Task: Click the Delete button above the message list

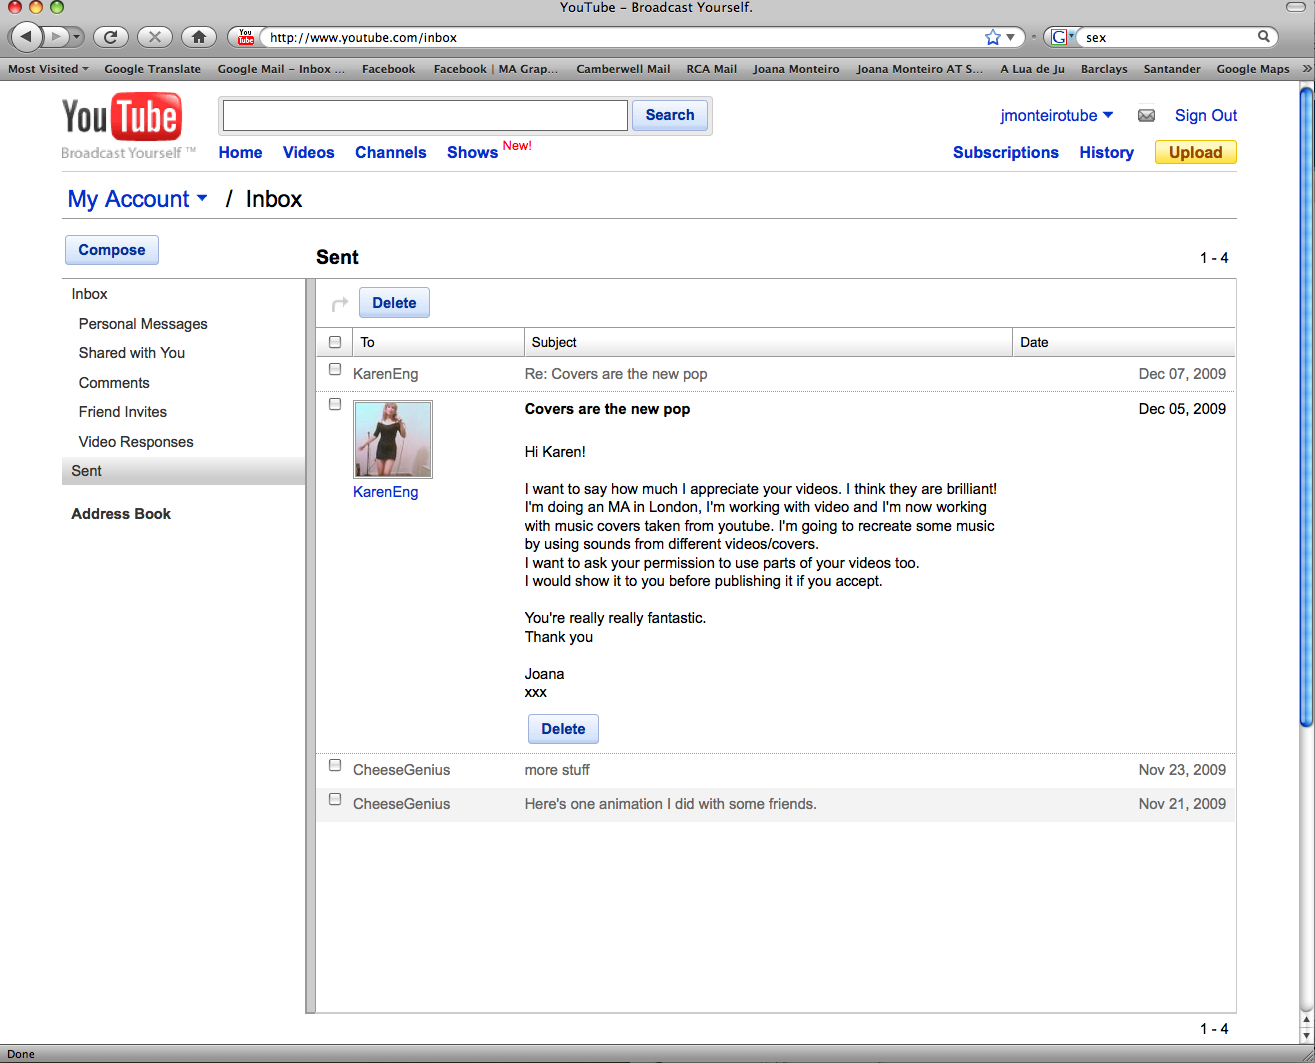Action: pos(394,303)
